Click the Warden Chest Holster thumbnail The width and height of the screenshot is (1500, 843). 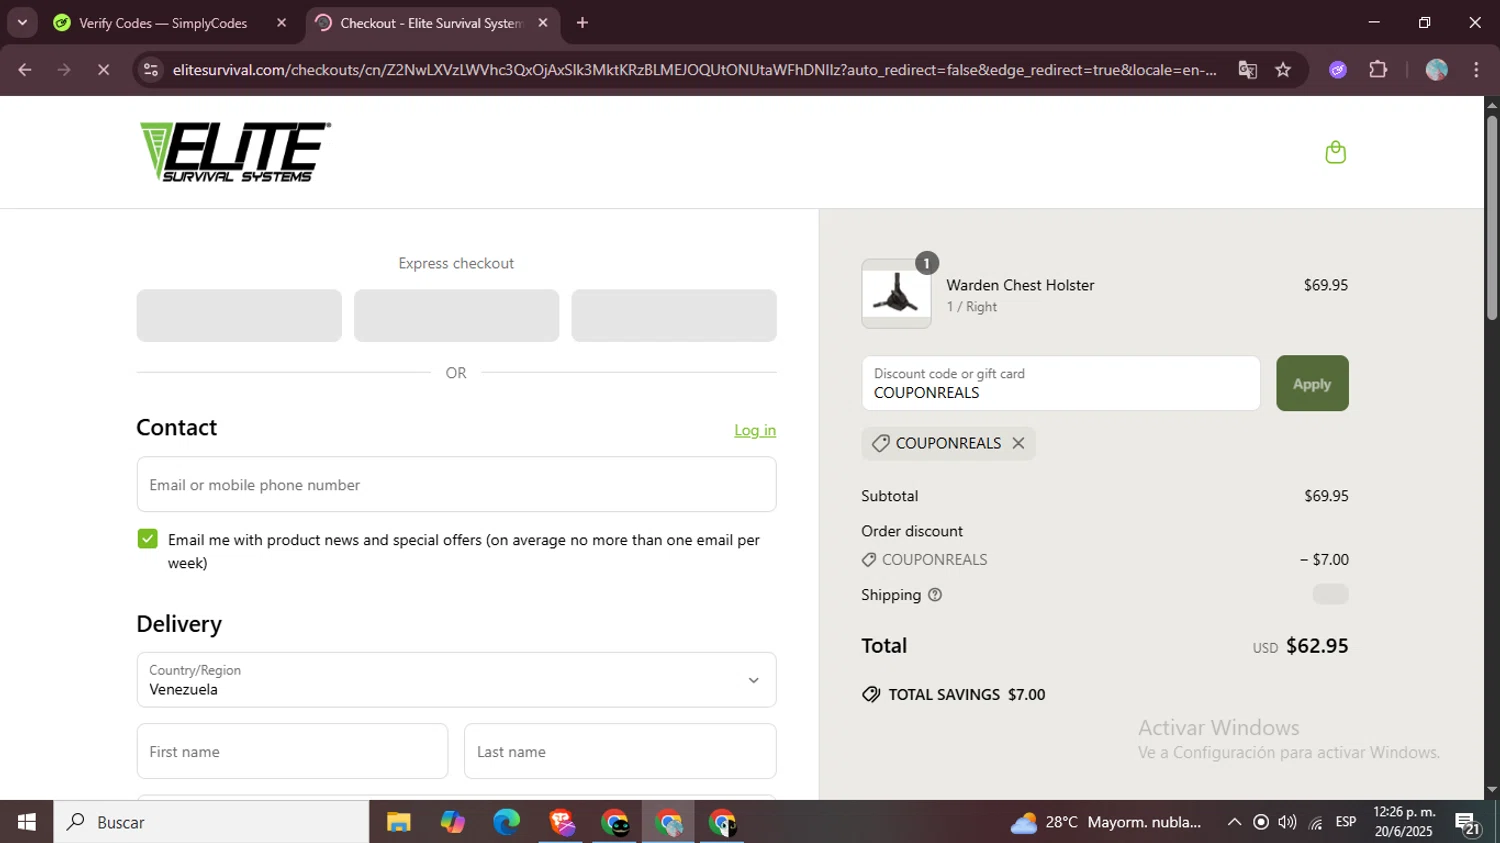click(896, 294)
